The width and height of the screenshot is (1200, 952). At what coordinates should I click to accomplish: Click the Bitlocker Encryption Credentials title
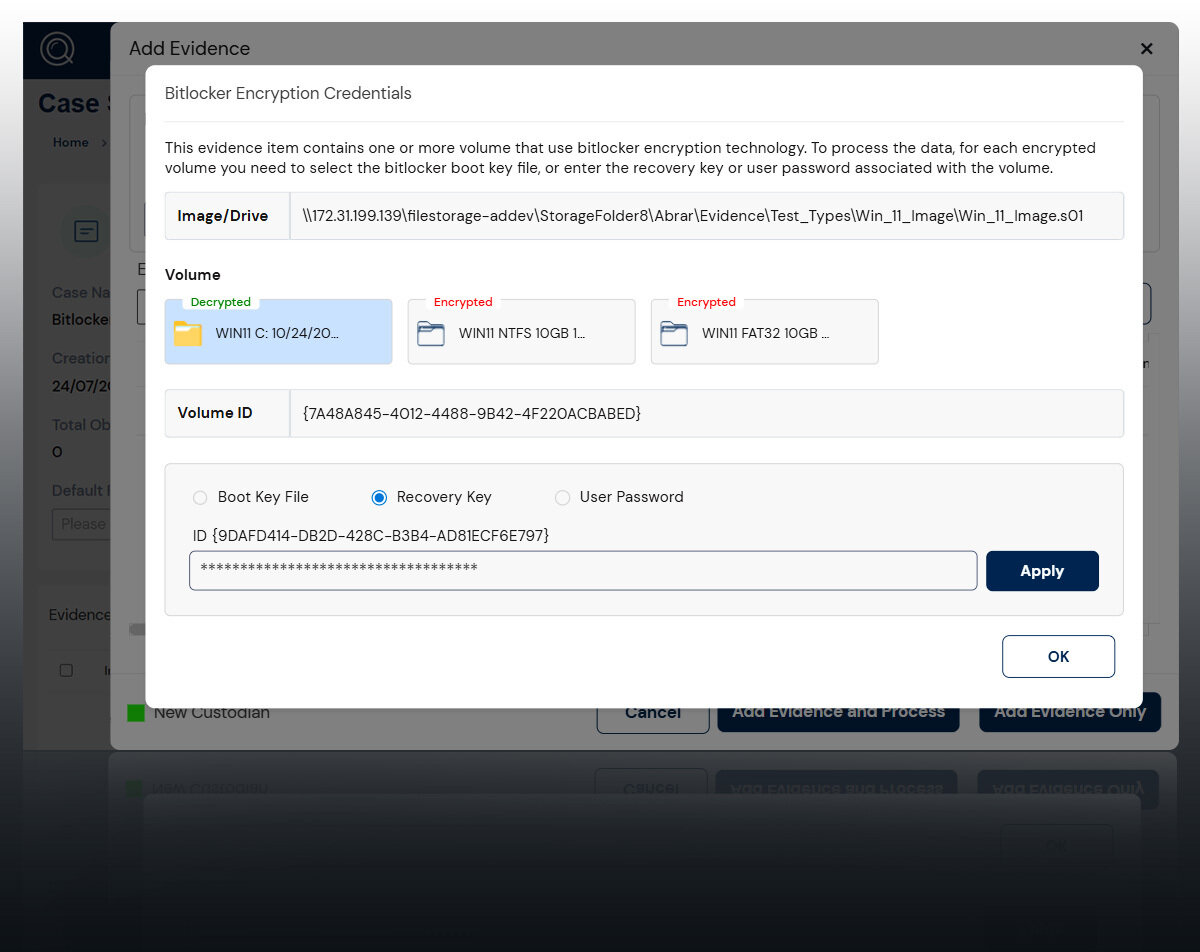(x=288, y=93)
